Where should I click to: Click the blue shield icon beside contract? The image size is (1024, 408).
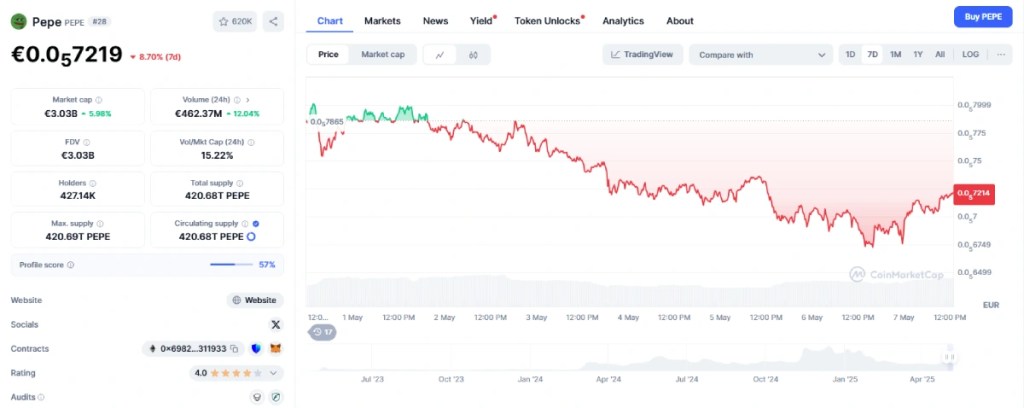[x=256, y=349]
